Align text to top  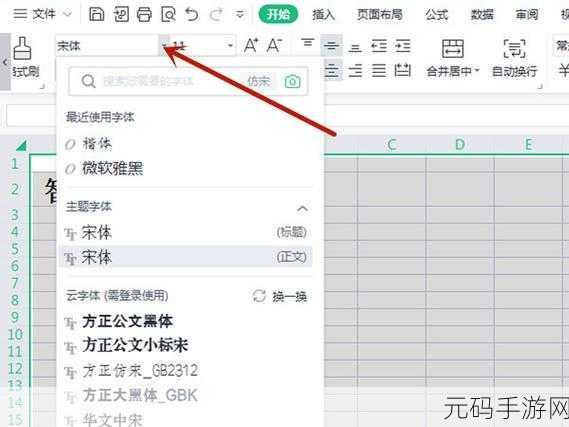(308, 44)
